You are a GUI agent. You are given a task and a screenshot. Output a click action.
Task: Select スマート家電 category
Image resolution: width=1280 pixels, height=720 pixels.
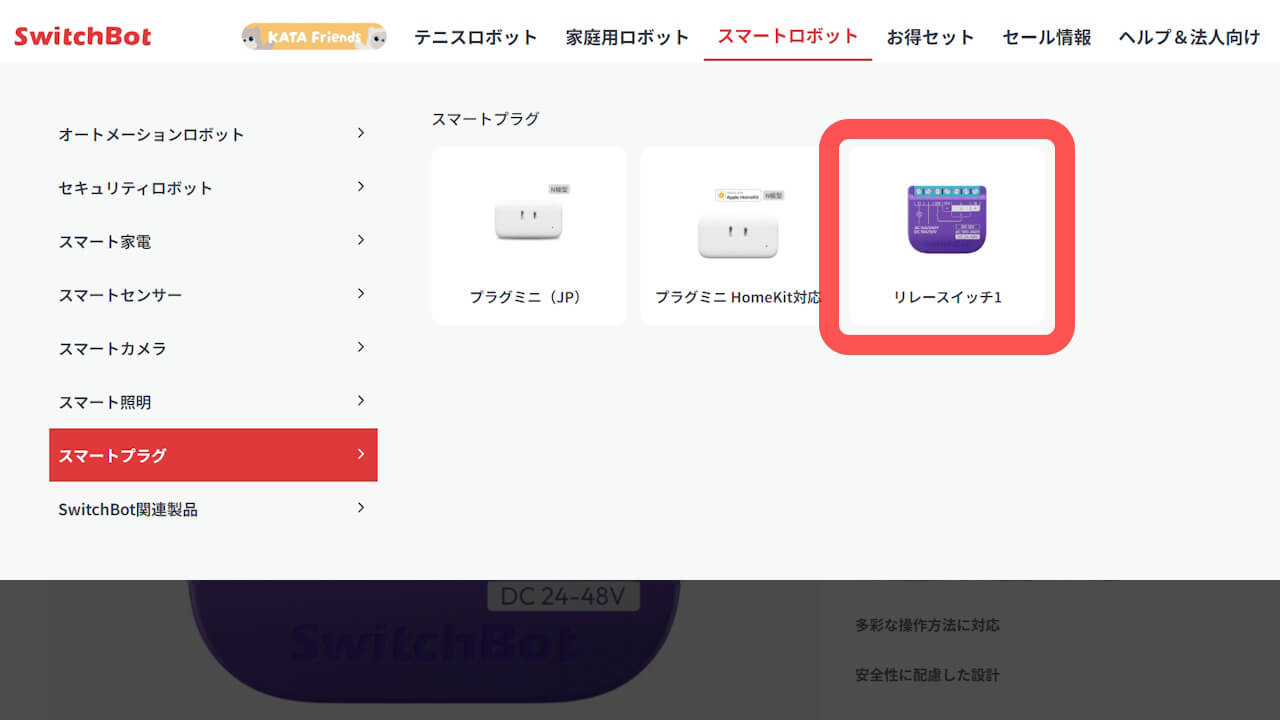pyautogui.click(x=213, y=241)
